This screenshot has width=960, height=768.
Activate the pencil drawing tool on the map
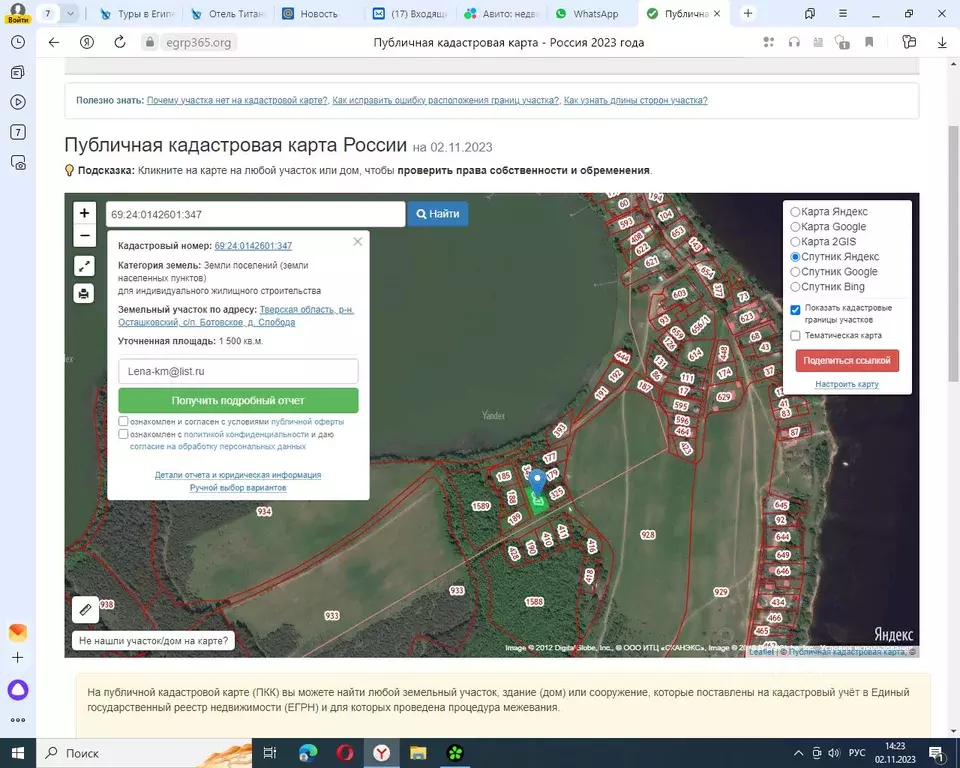coord(84,609)
